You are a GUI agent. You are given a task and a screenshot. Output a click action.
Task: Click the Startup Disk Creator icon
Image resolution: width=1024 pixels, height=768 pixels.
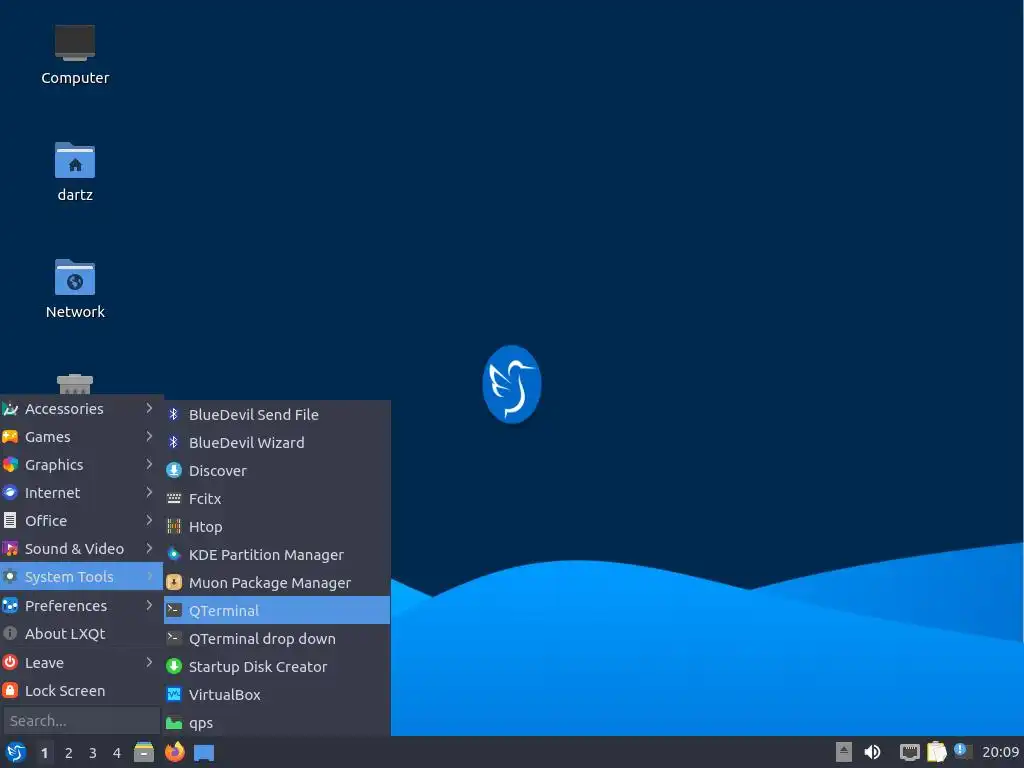click(x=174, y=666)
